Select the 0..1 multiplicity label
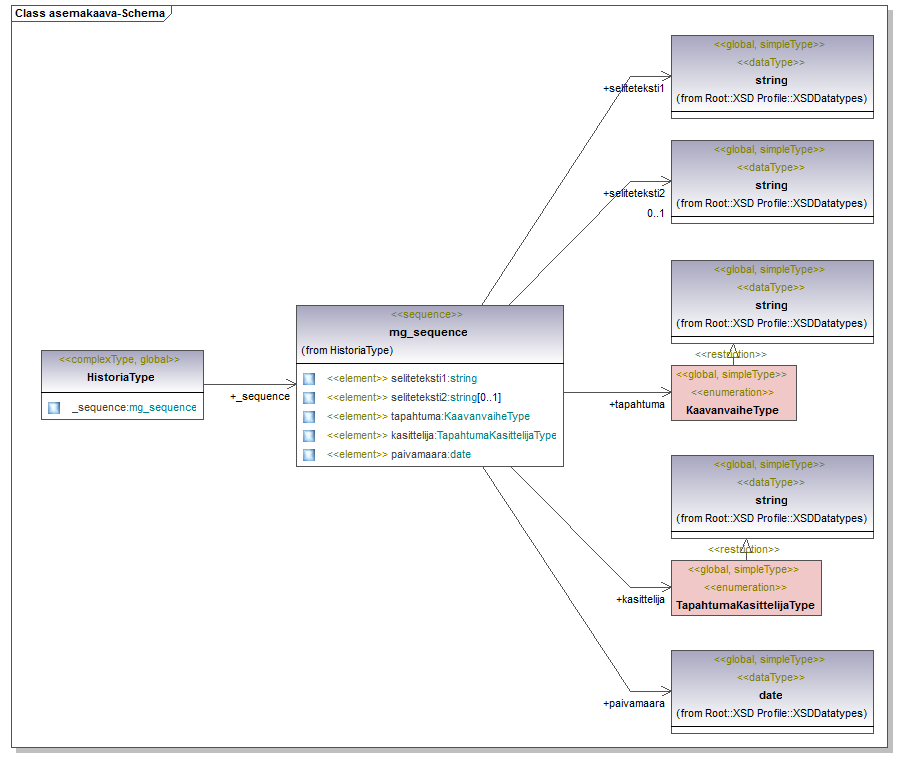914x768 pixels. [656, 213]
